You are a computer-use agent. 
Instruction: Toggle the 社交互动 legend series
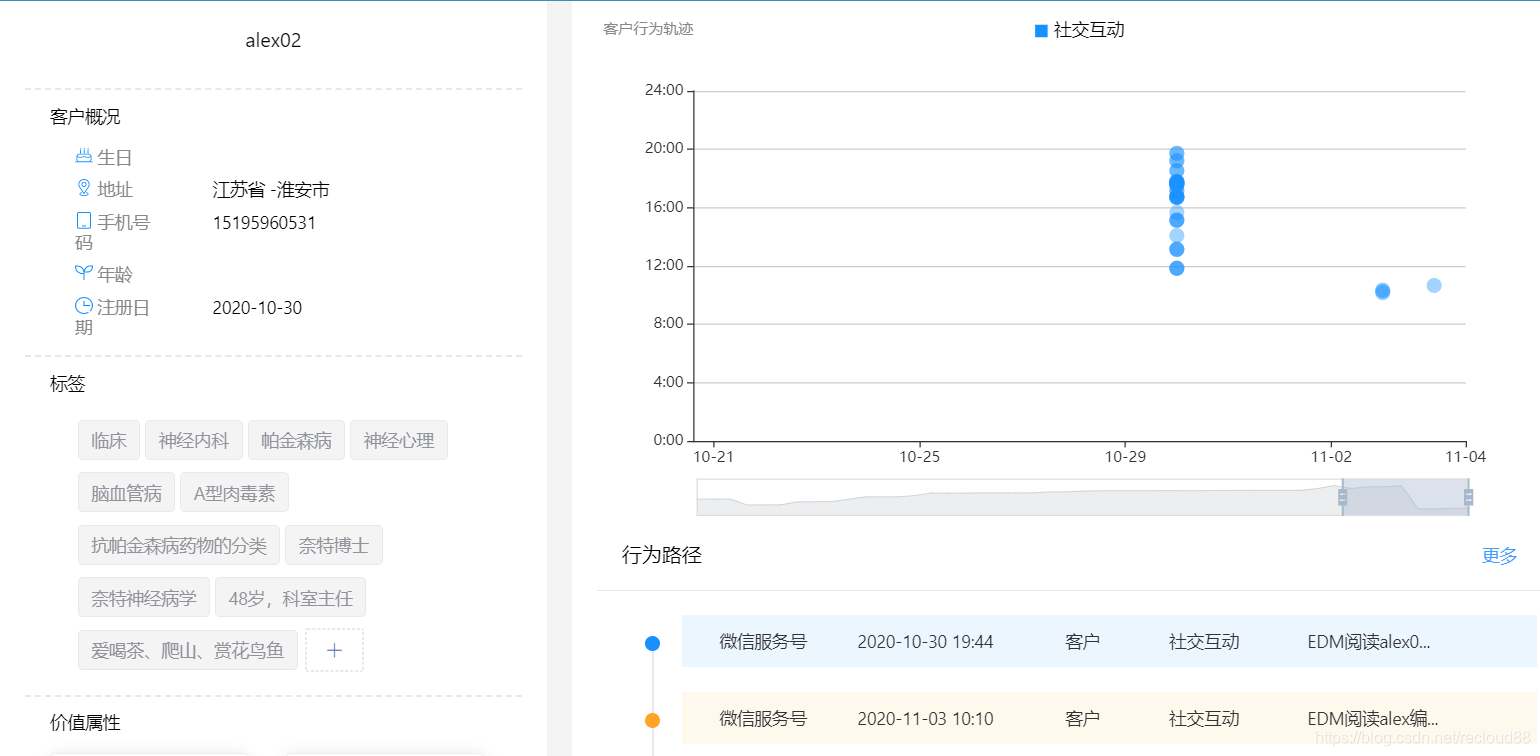[x=1080, y=30]
